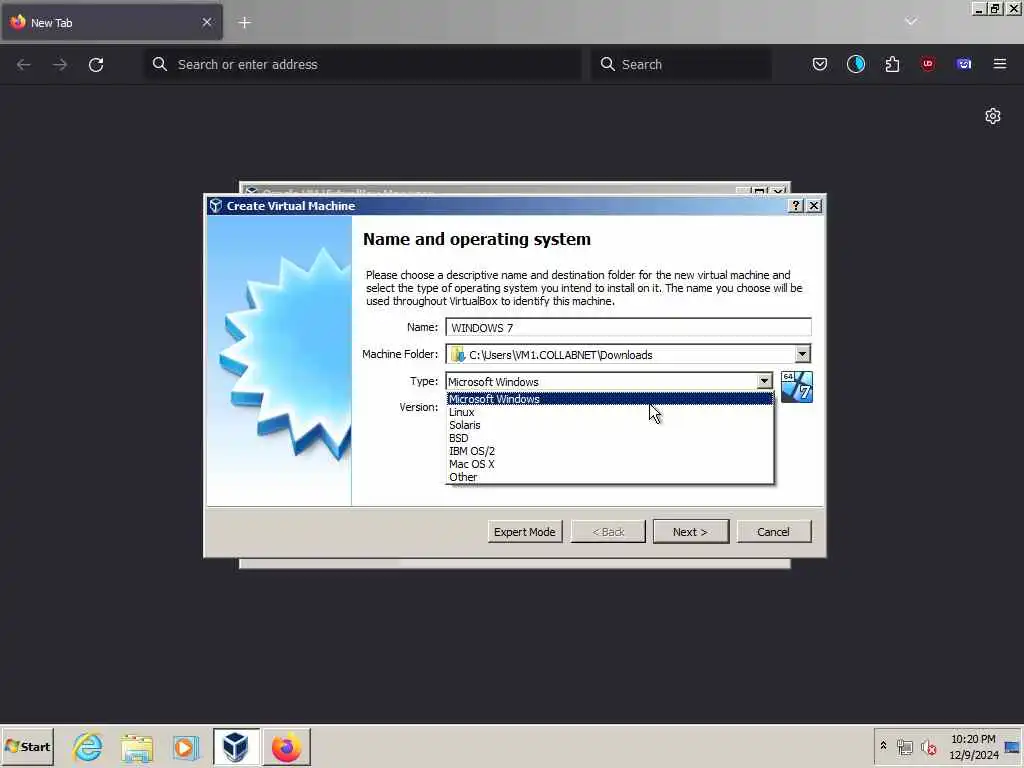The height and width of the screenshot is (768, 1024).
Task: Expand the Machine Folder dropdown arrow
Action: [x=802, y=354]
